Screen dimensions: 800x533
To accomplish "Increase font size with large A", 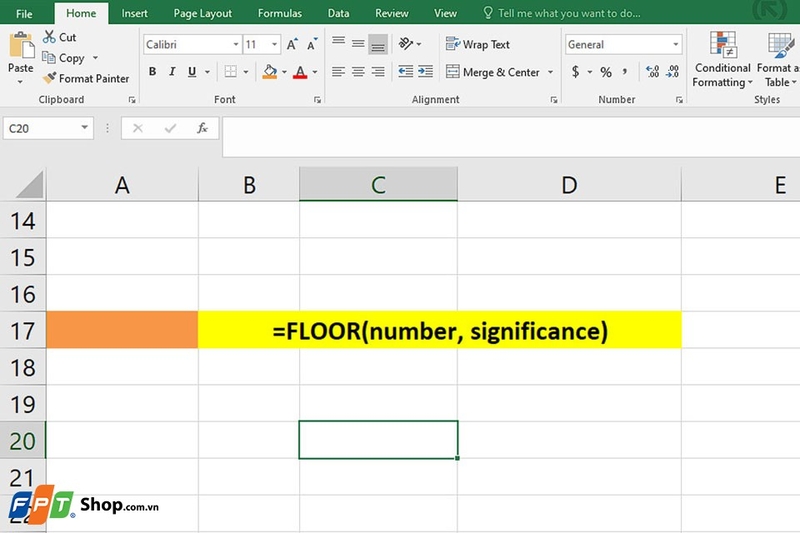I will point(291,44).
